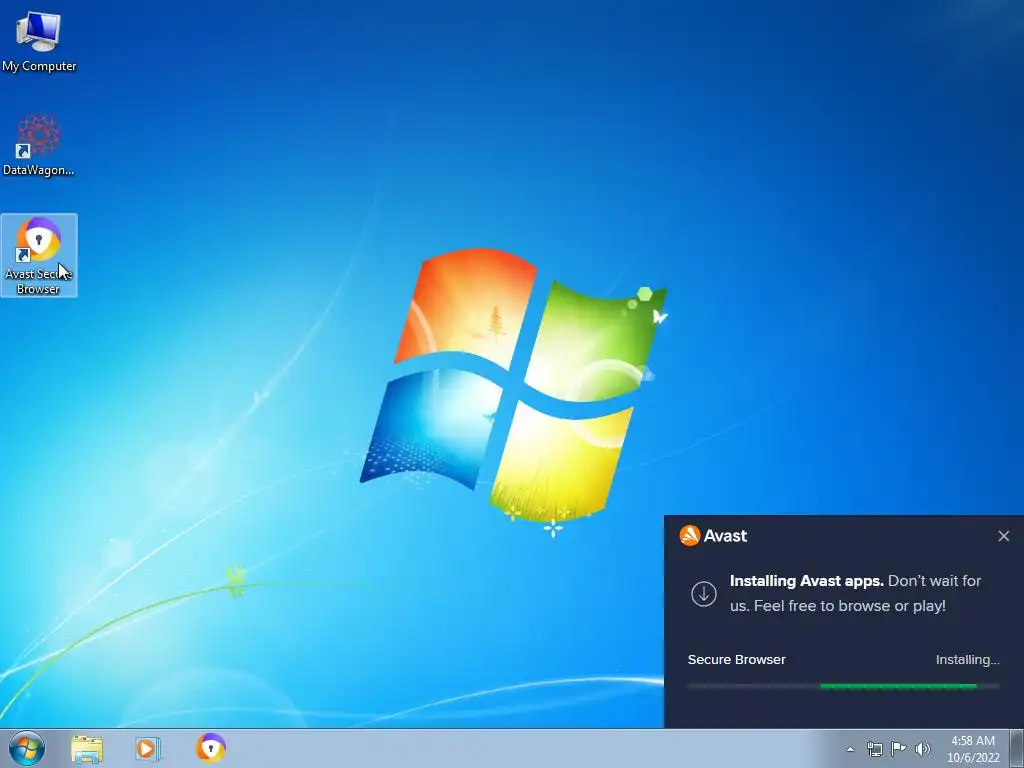Click the "Installing Avast apps." message
Screen dimensions: 1024x768
click(807, 581)
